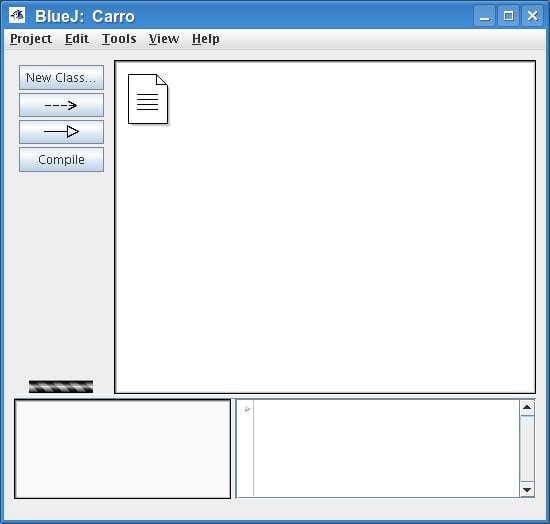
Task: Open the Edit menu
Action: click(x=77, y=39)
